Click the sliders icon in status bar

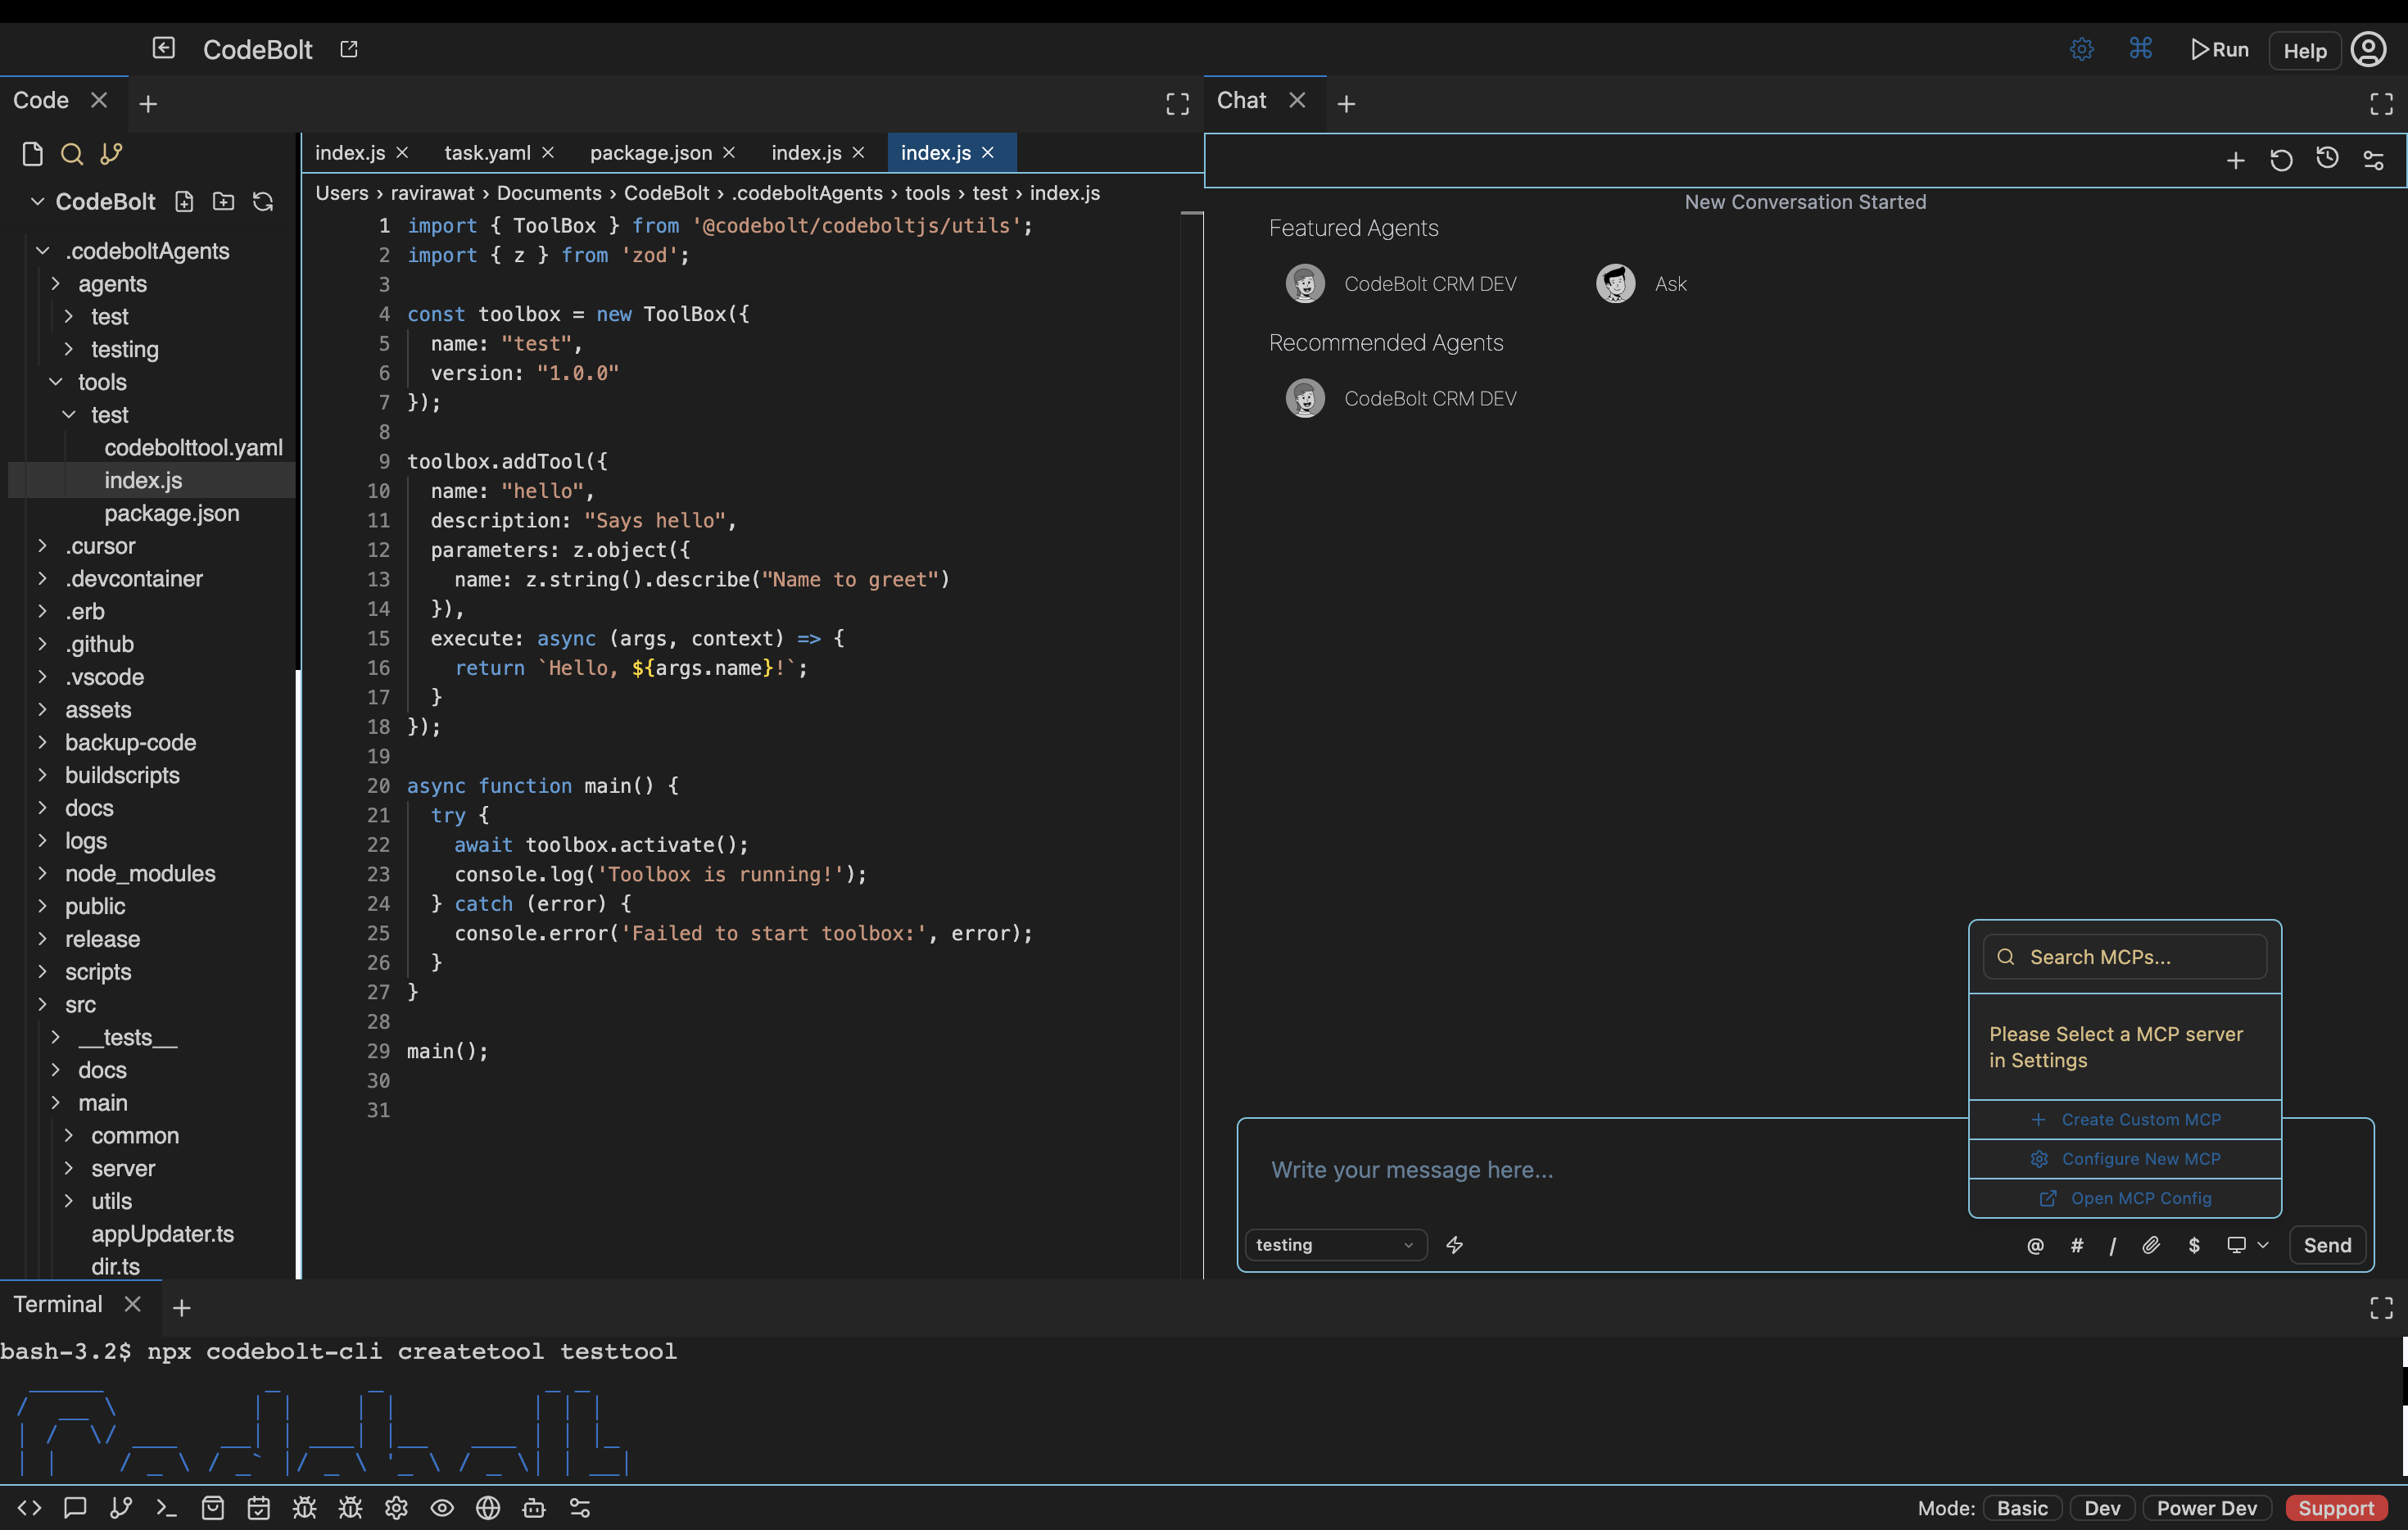(x=580, y=1508)
